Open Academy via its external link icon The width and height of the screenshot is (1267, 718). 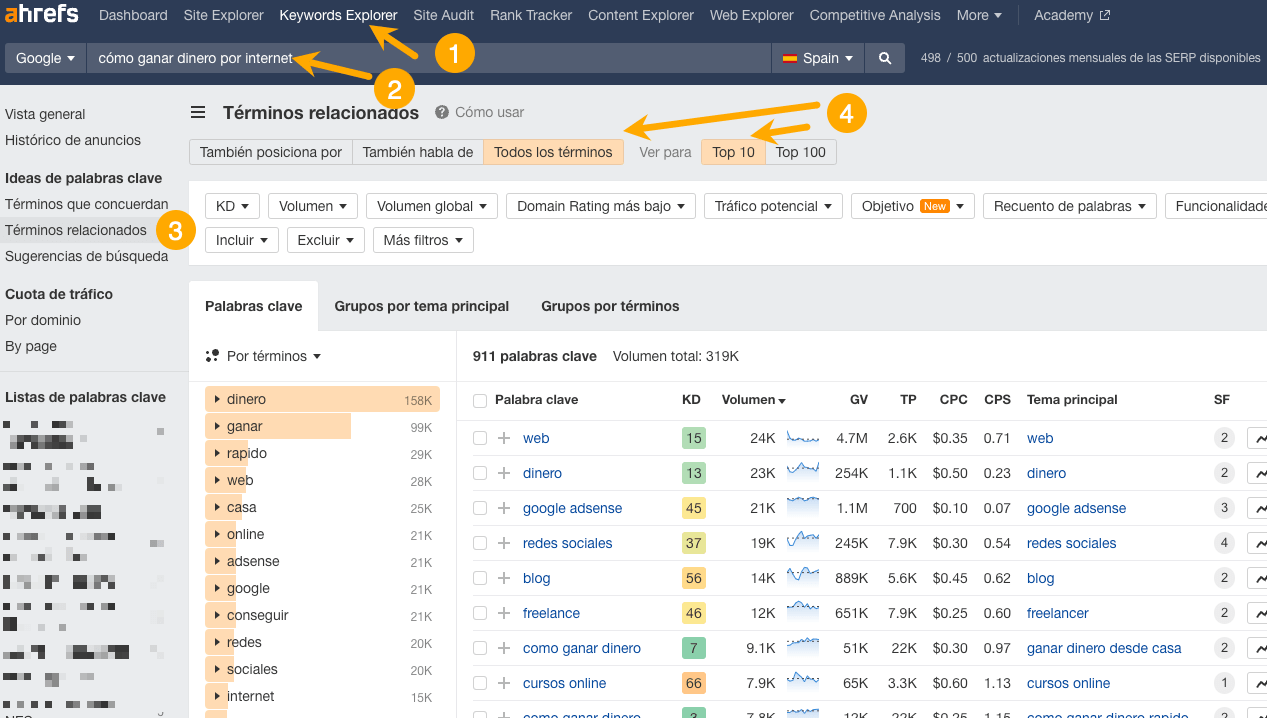click(x=1107, y=15)
